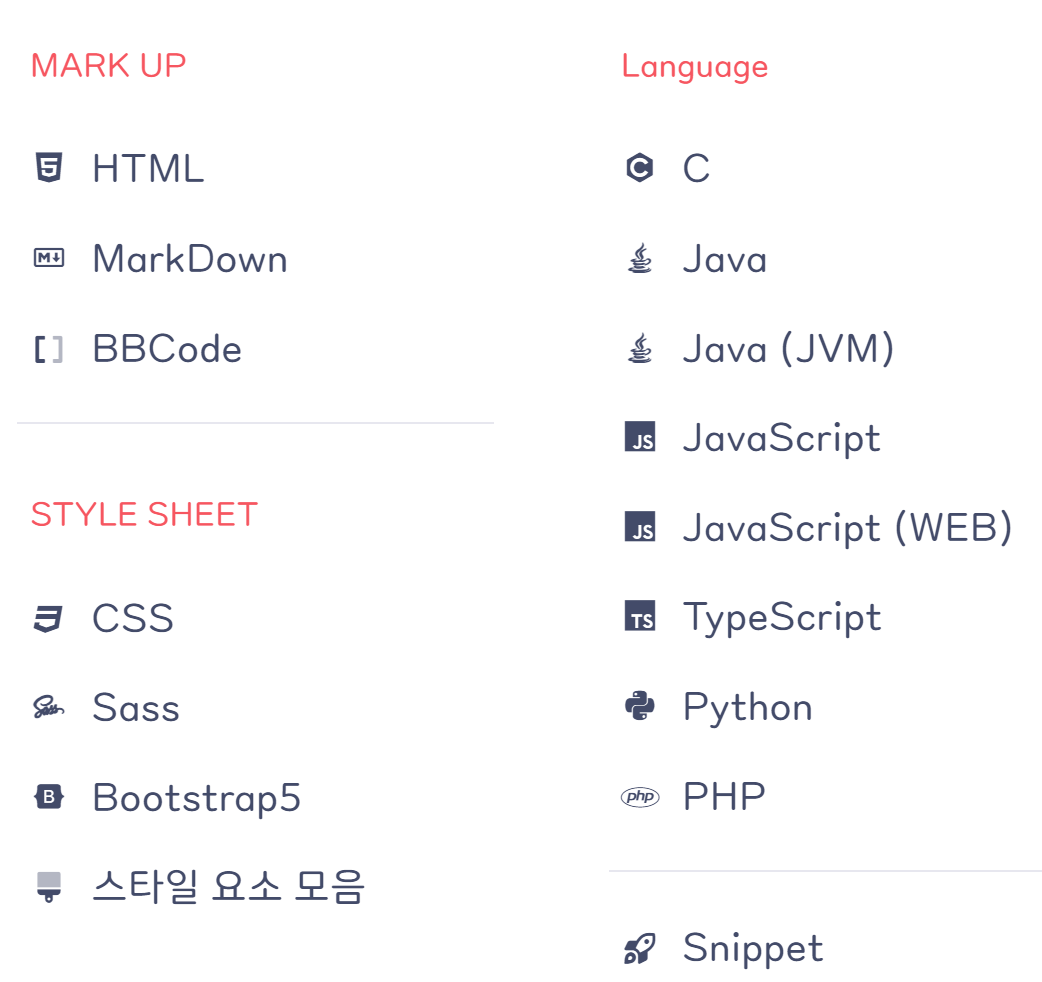This screenshot has height=982, width=1042.
Task: Open the HTML menu link
Action: pos(148,168)
